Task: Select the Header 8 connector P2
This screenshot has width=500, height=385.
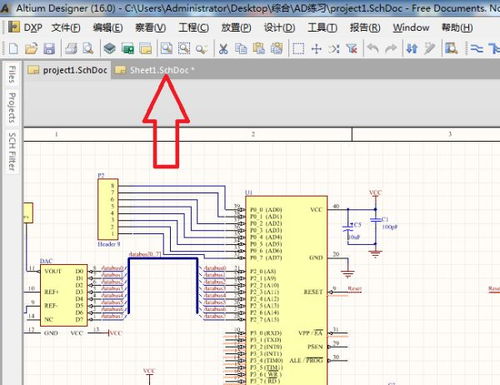Action: [x=108, y=209]
